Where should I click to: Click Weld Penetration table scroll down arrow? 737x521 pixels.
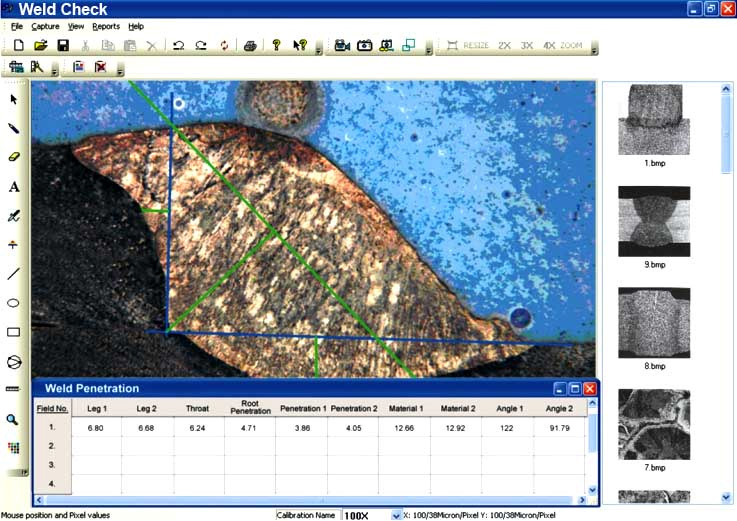593,490
